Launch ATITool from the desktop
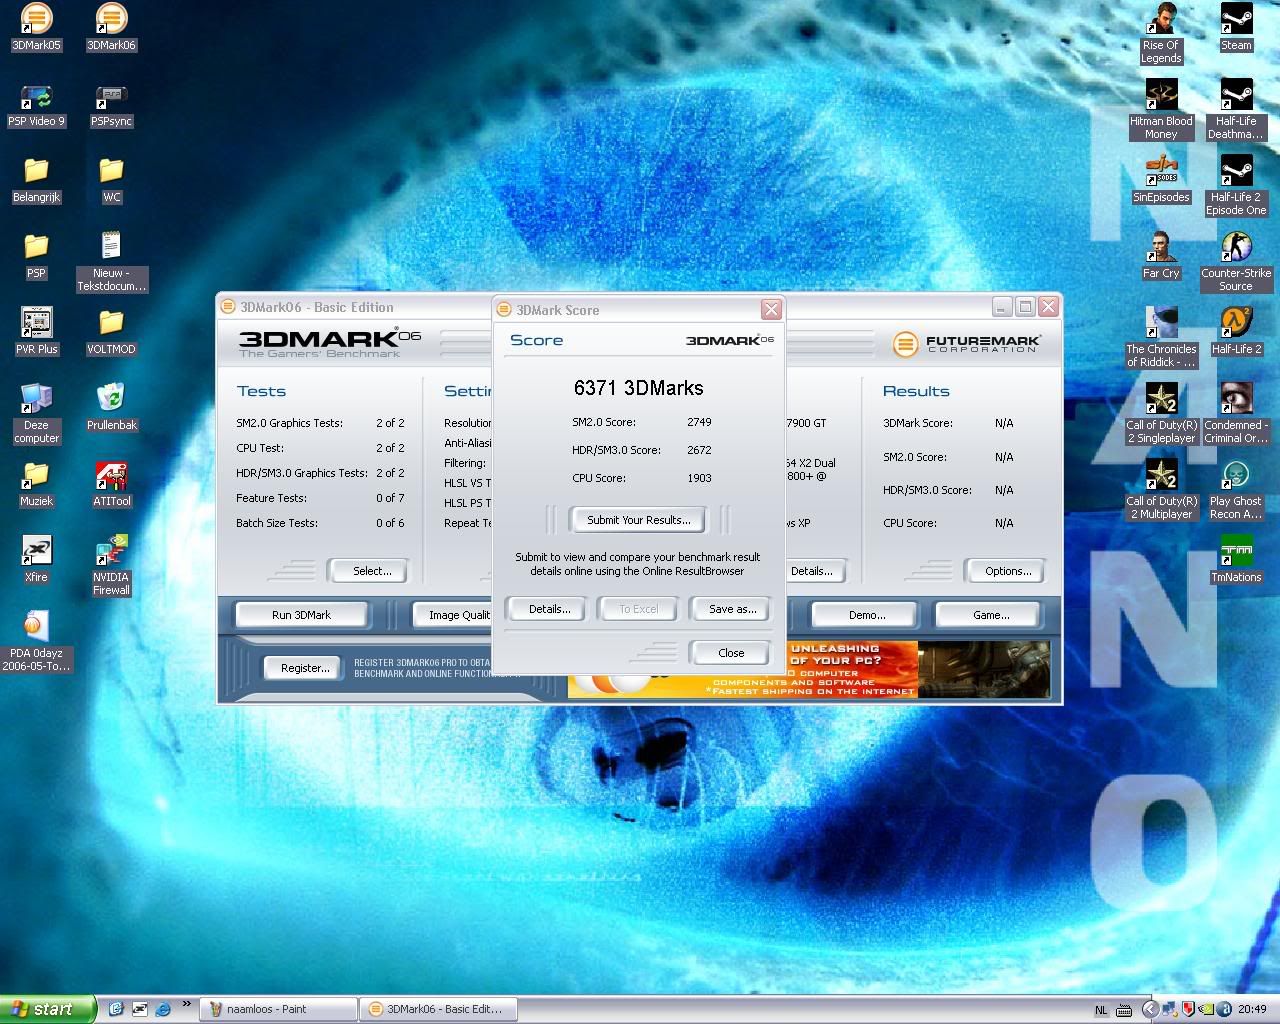 tap(111, 484)
